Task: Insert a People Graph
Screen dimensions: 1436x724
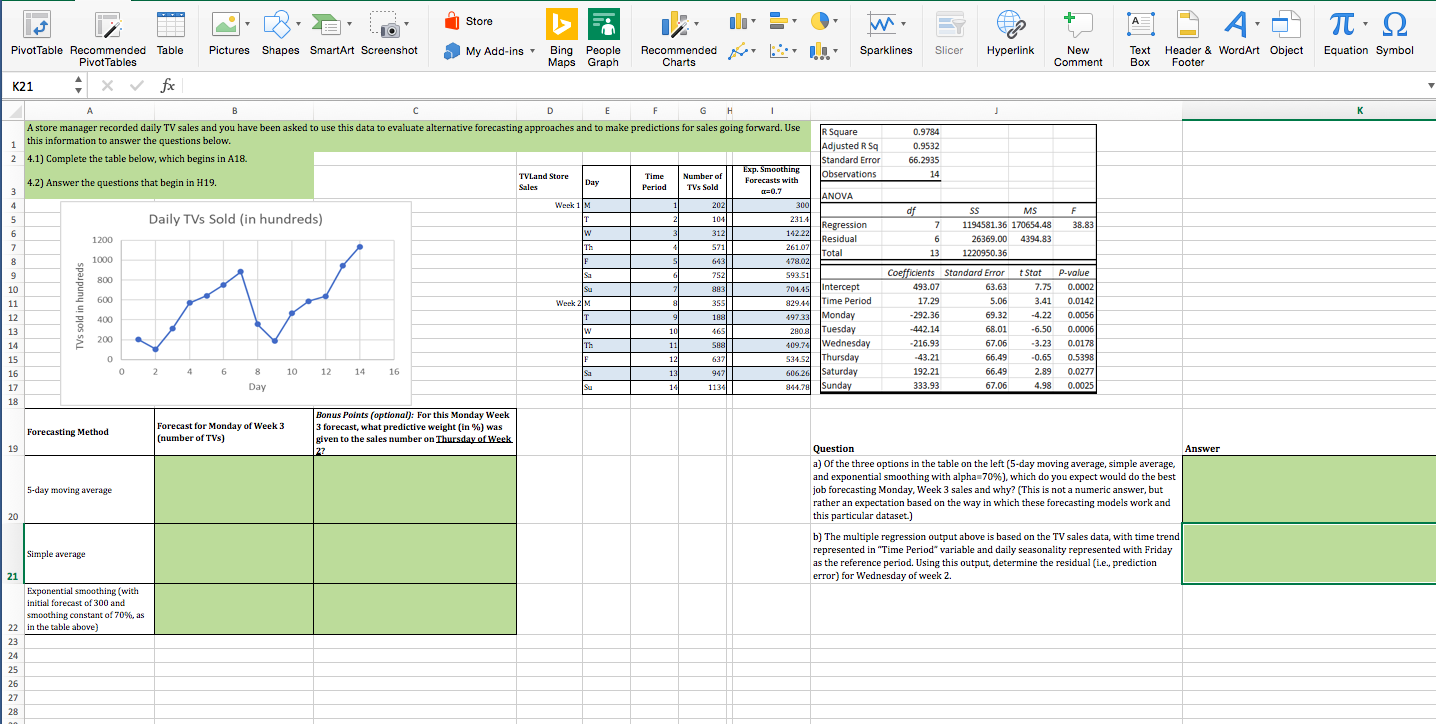Action: pyautogui.click(x=603, y=34)
